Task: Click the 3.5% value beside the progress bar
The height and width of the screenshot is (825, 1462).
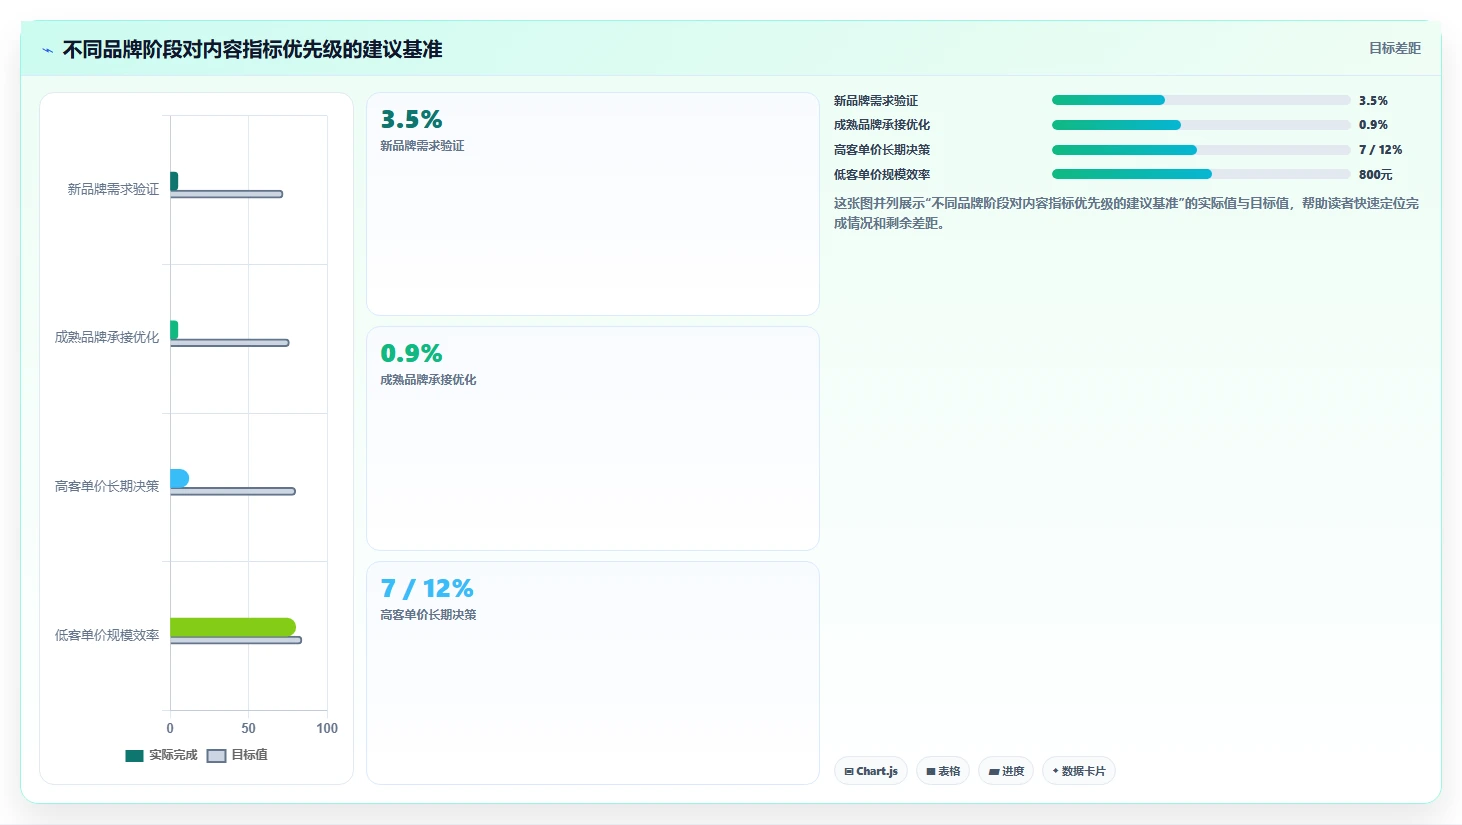Action: coord(1373,101)
